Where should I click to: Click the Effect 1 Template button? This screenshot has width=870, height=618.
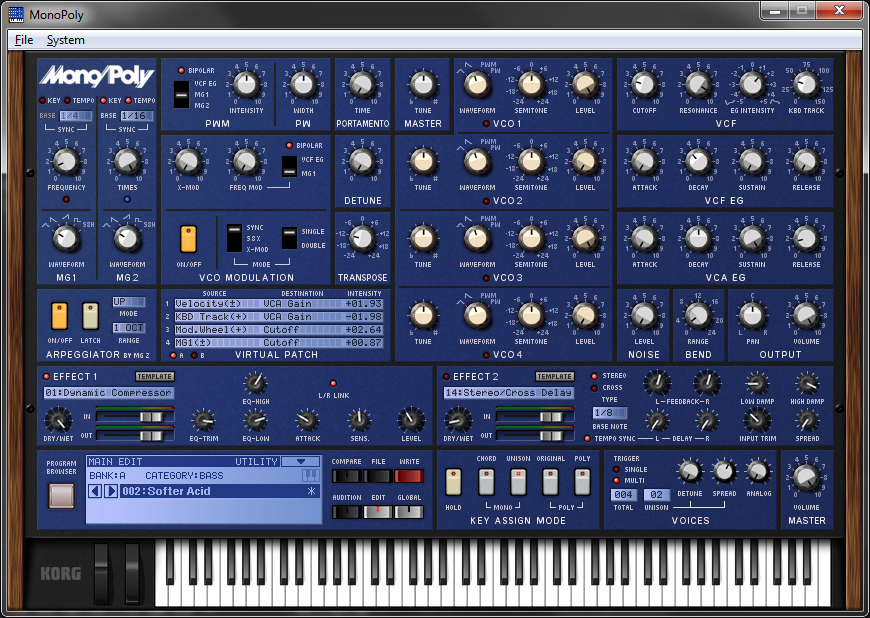(155, 377)
